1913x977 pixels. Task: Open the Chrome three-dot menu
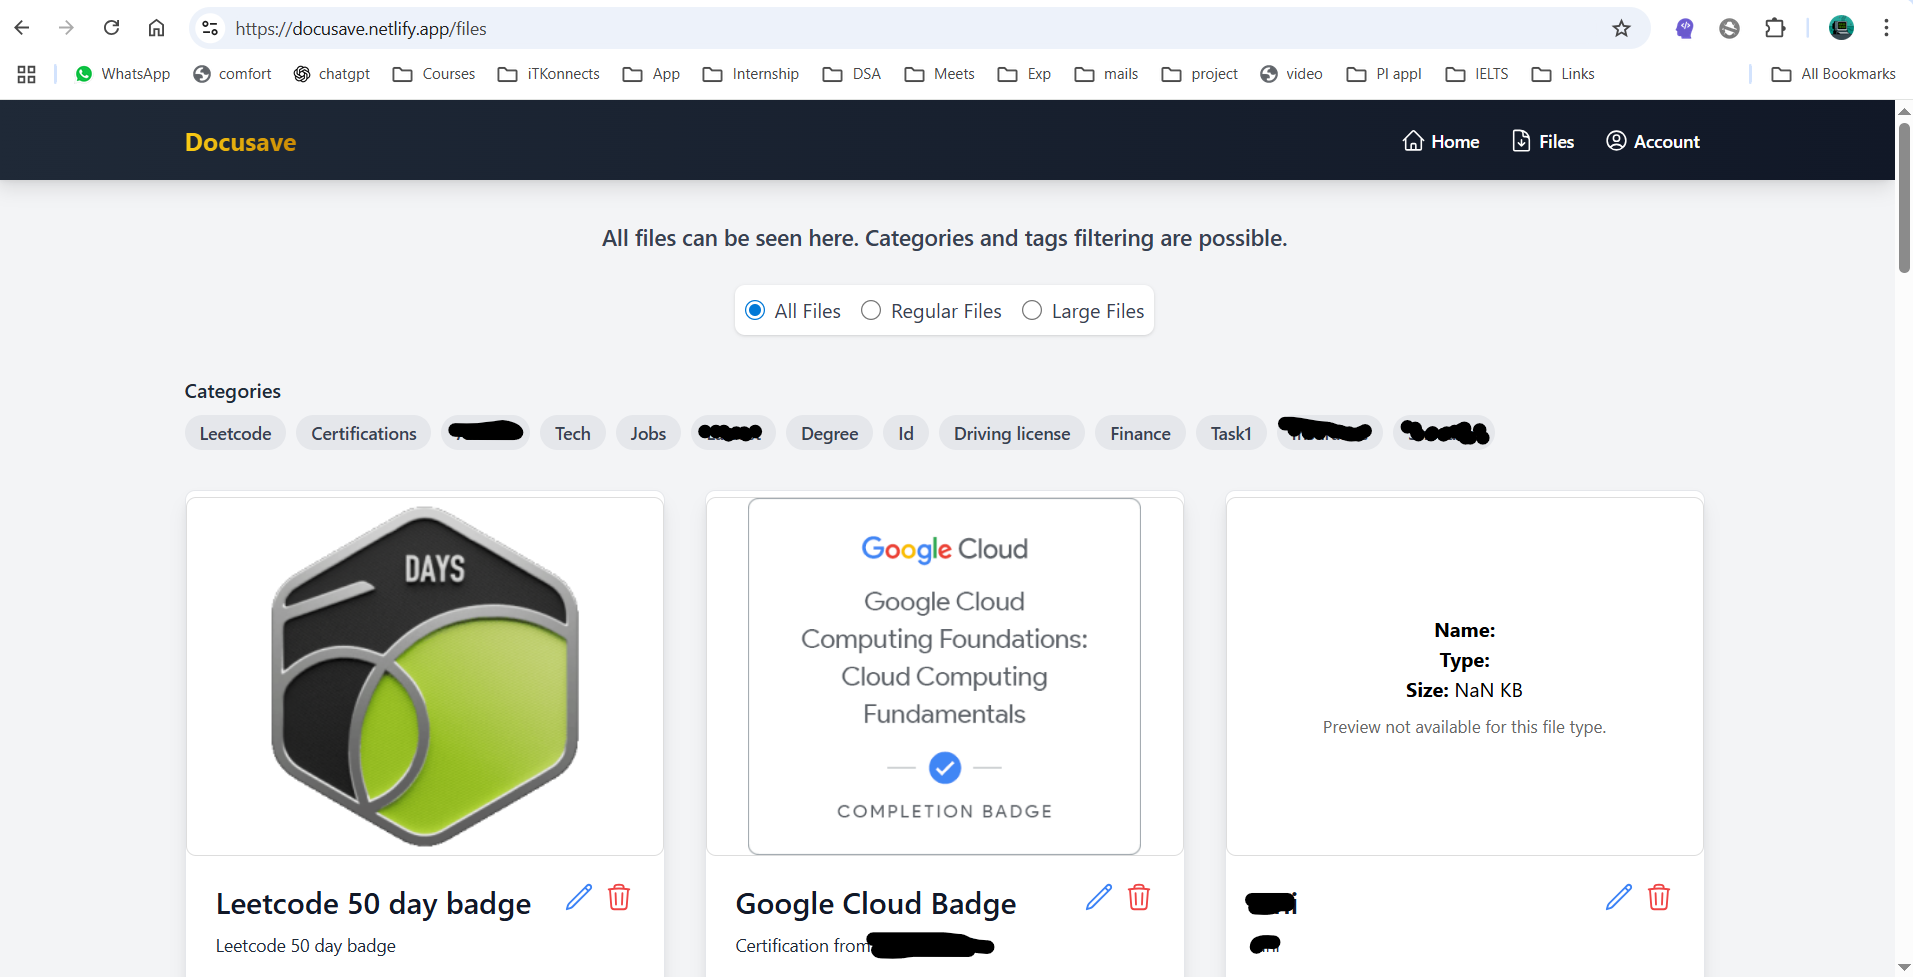pyautogui.click(x=1886, y=28)
